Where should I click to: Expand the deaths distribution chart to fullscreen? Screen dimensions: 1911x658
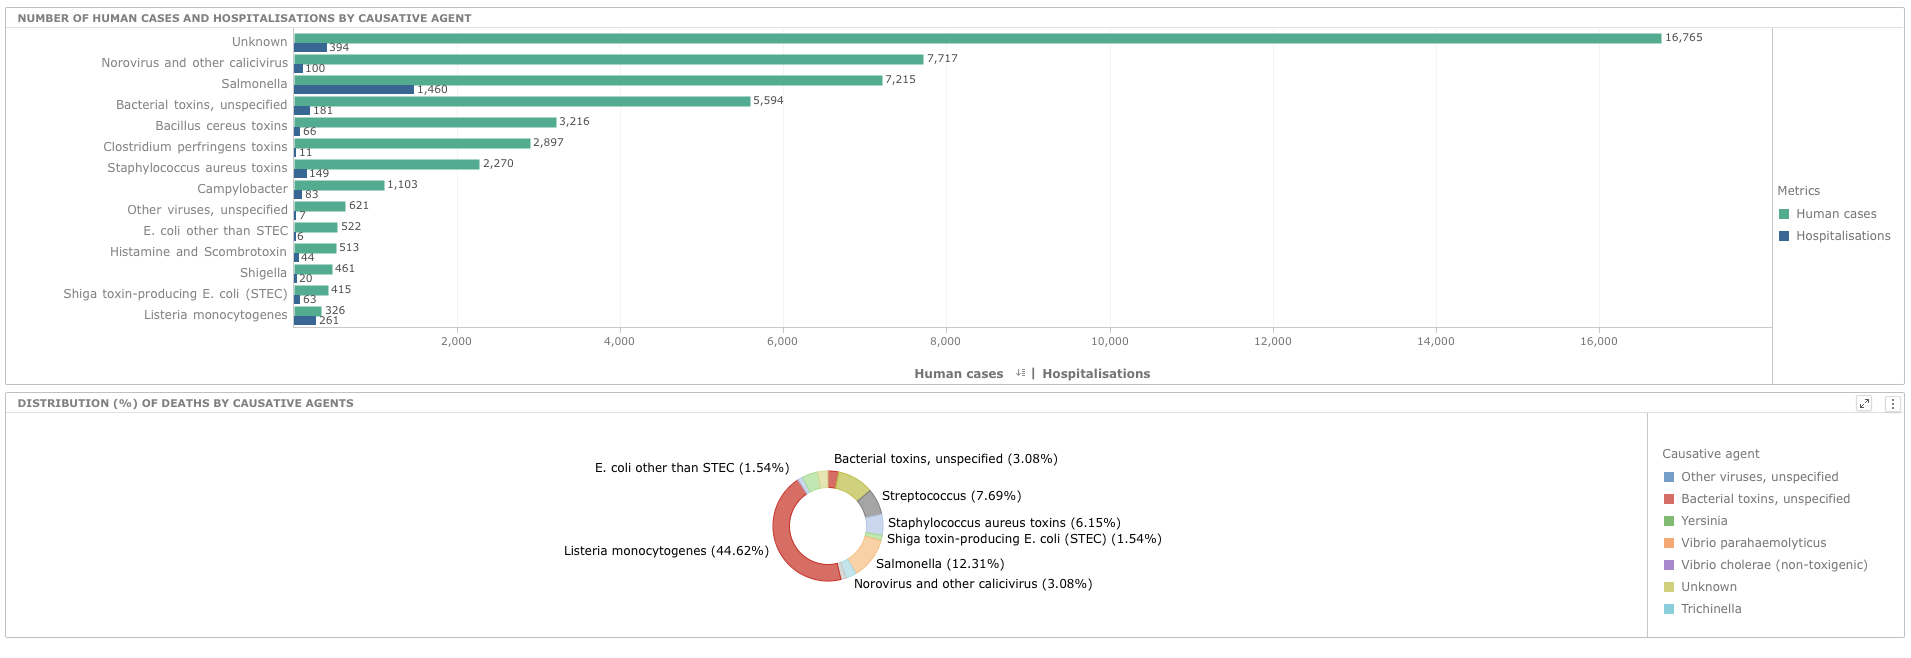point(1864,404)
